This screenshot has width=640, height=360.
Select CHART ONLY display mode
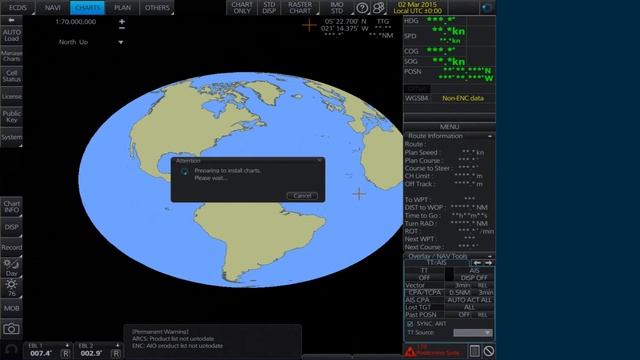point(242,8)
